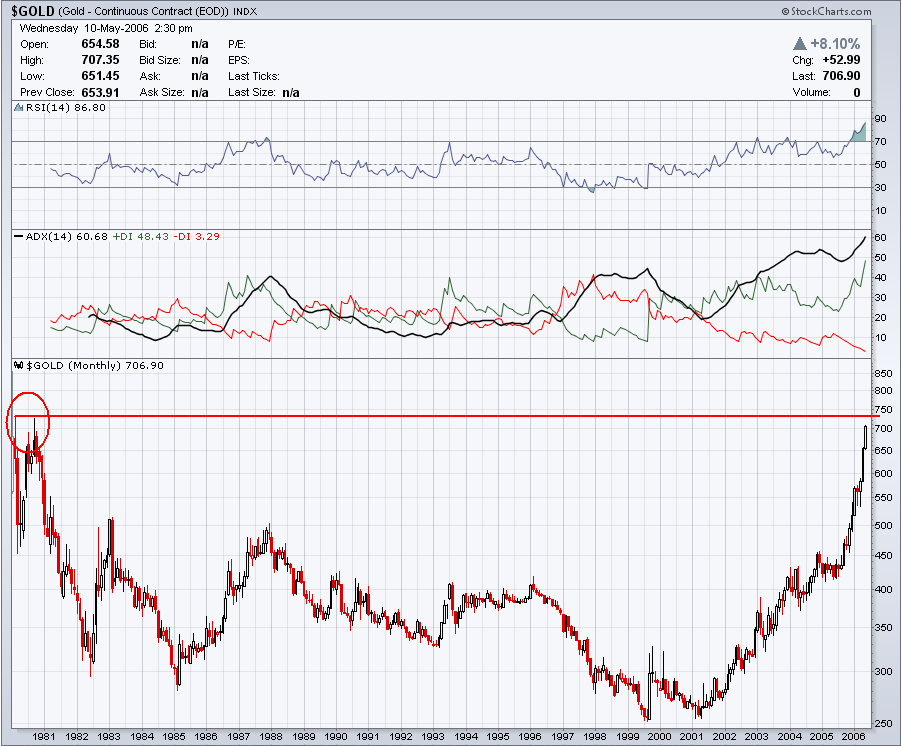Click the latest 2006 candlestick near 700
The image size is (902, 746).
[x=865, y=437]
